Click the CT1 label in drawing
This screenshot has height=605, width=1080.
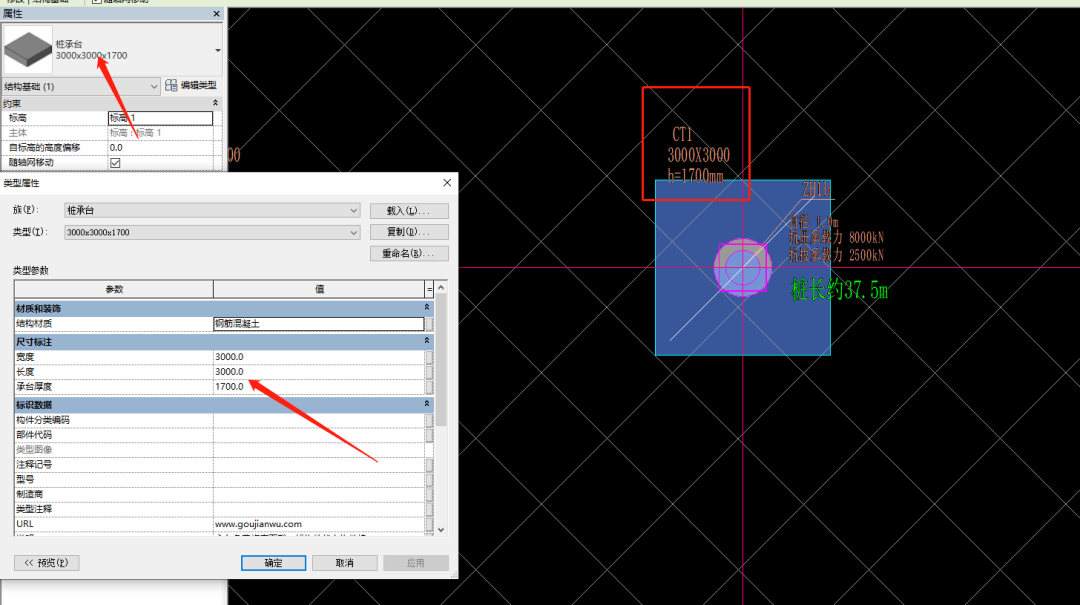point(682,134)
